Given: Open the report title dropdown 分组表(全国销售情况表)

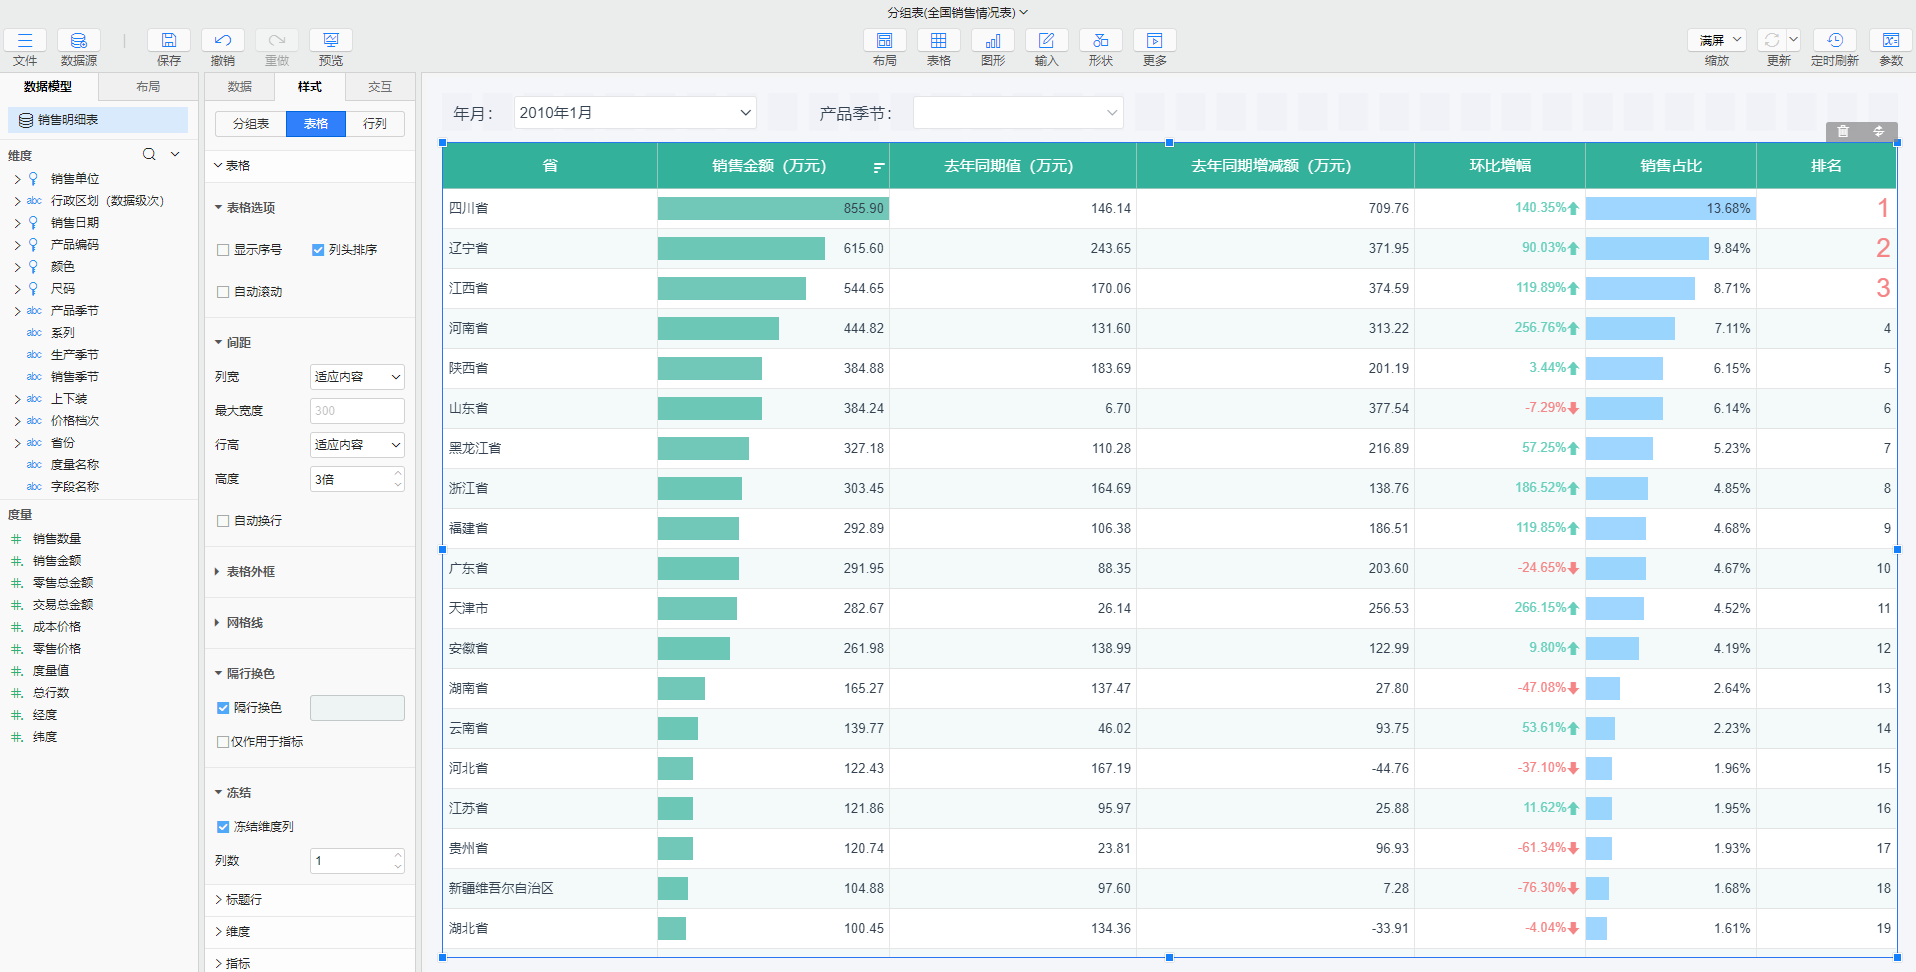Looking at the screenshot, I should (x=957, y=12).
